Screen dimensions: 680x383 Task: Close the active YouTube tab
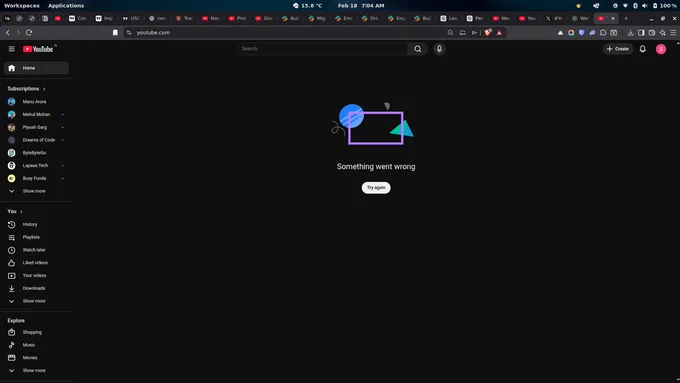point(613,18)
